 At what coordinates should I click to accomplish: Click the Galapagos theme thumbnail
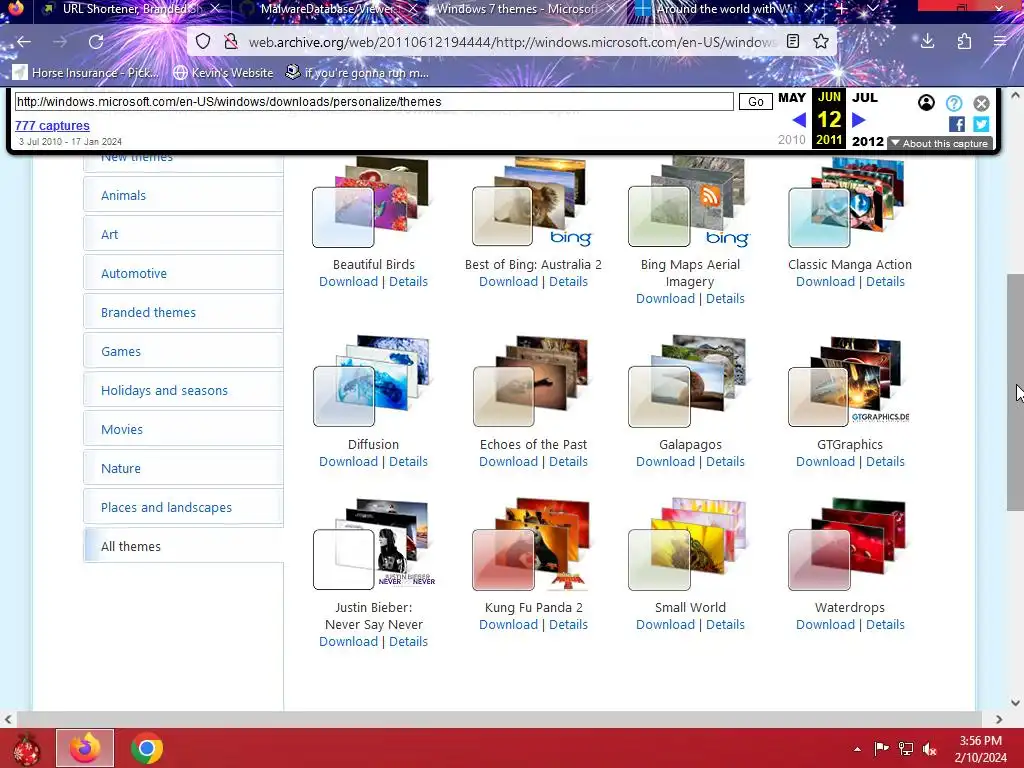click(x=687, y=381)
